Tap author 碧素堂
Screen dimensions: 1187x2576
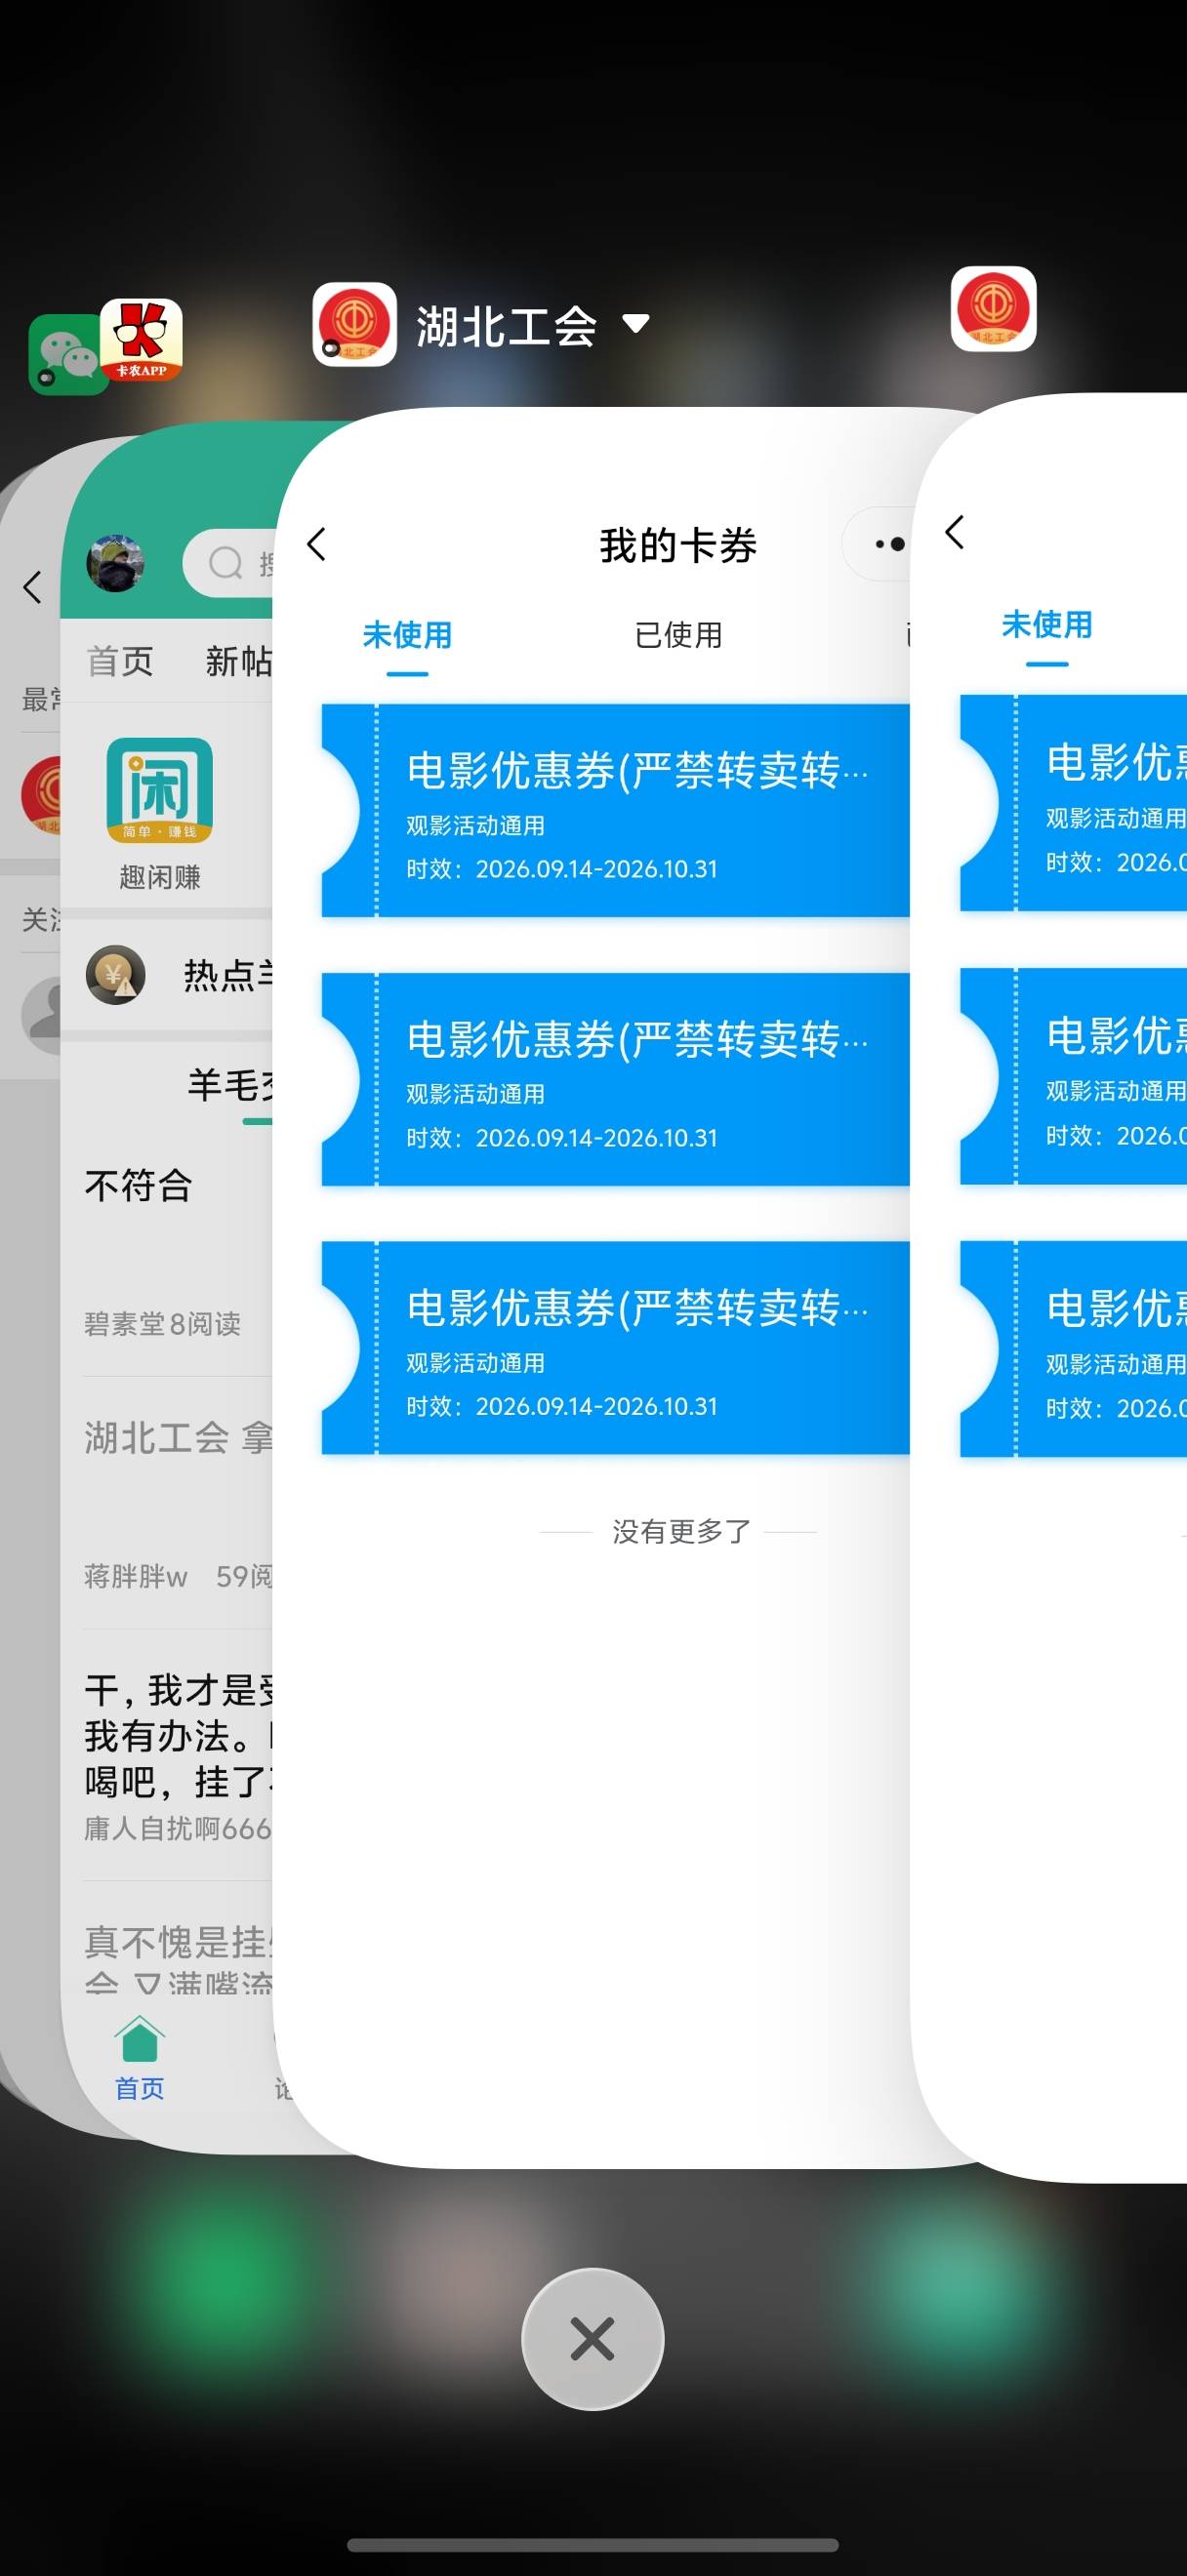pos(125,1324)
